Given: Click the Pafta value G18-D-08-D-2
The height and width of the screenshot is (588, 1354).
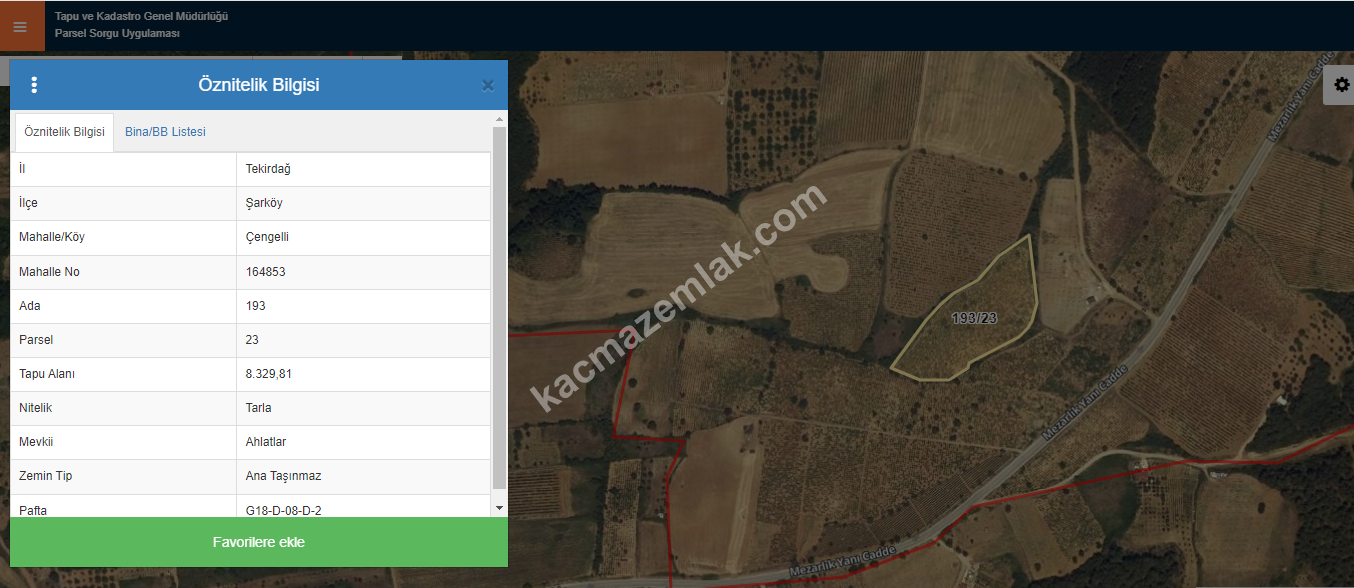Looking at the screenshot, I should pyautogui.click(x=284, y=510).
